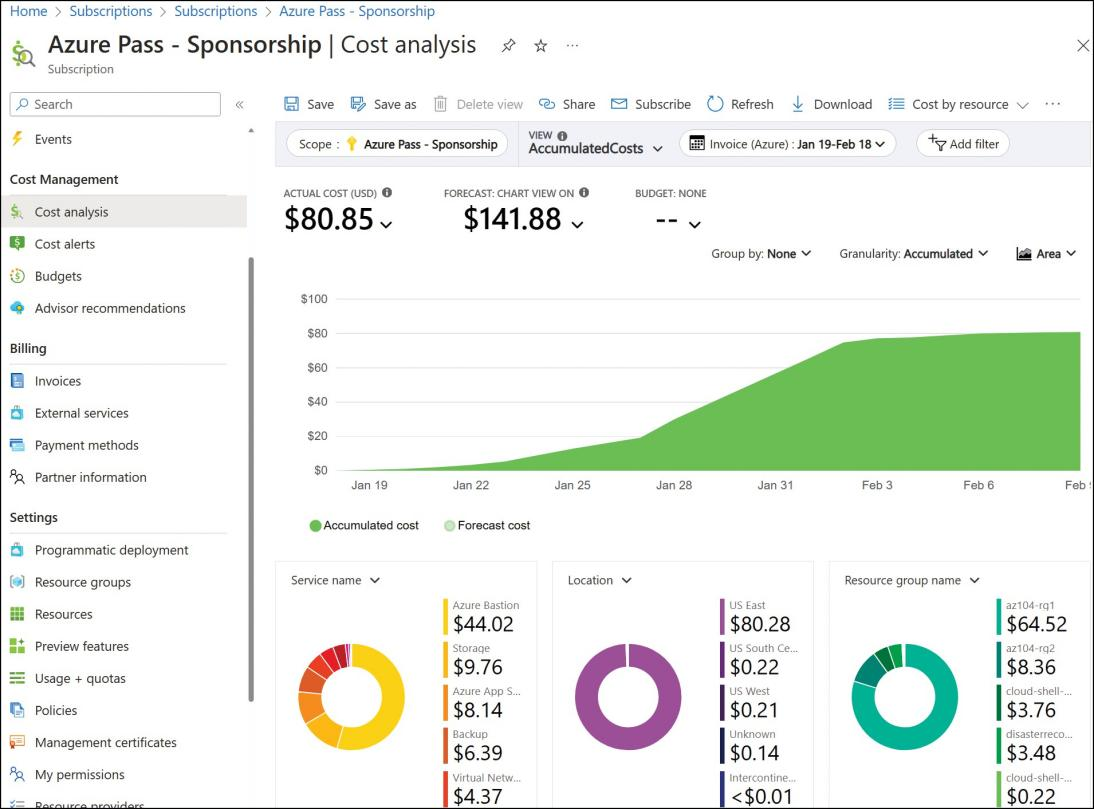Click Save as in toolbar
The height and width of the screenshot is (809, 1094).
coord(383,104)
